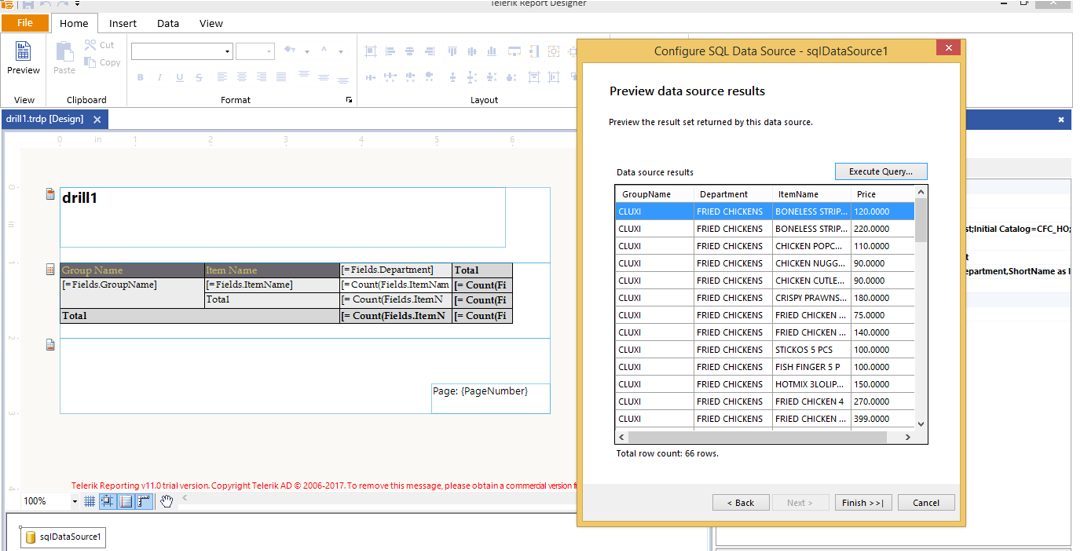Screen dimensions: 1080x551
Task: Center text horizontally in Format group
Action: [x=242, y=77]
